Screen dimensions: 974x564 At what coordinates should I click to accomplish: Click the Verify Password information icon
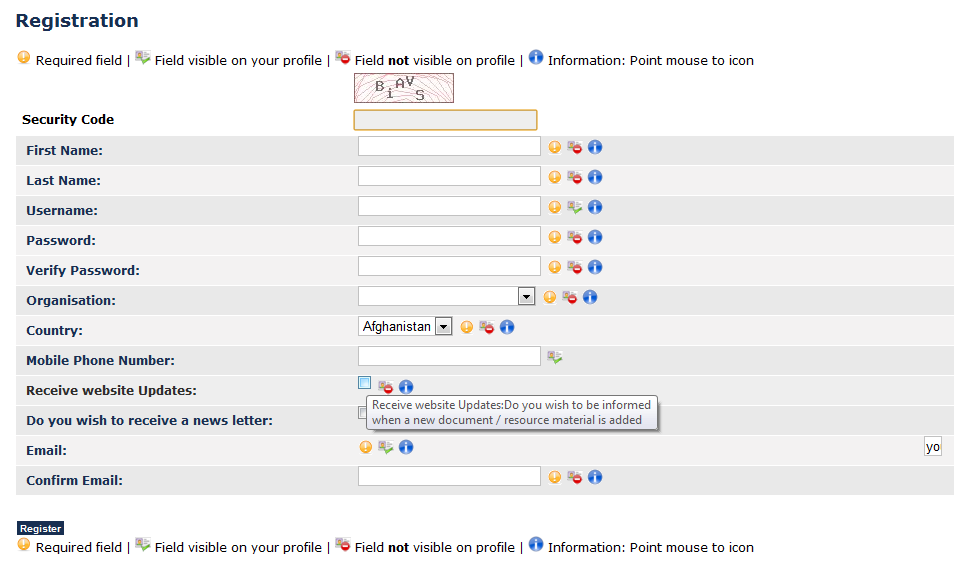point(595,267)
